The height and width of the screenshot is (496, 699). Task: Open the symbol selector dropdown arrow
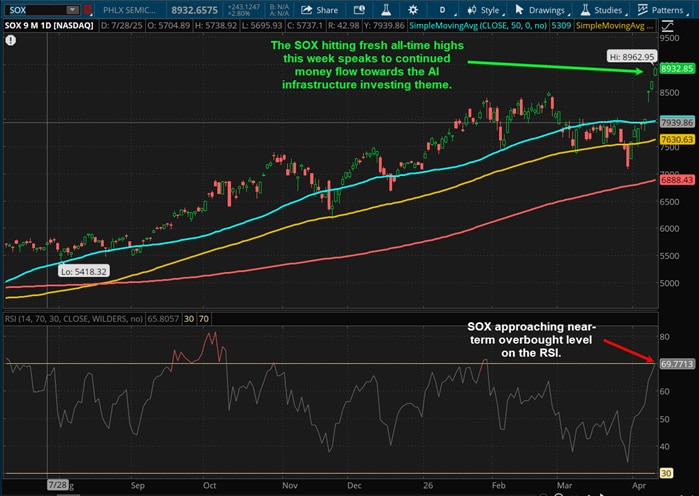pyautogui.click(x=72, y=10)
